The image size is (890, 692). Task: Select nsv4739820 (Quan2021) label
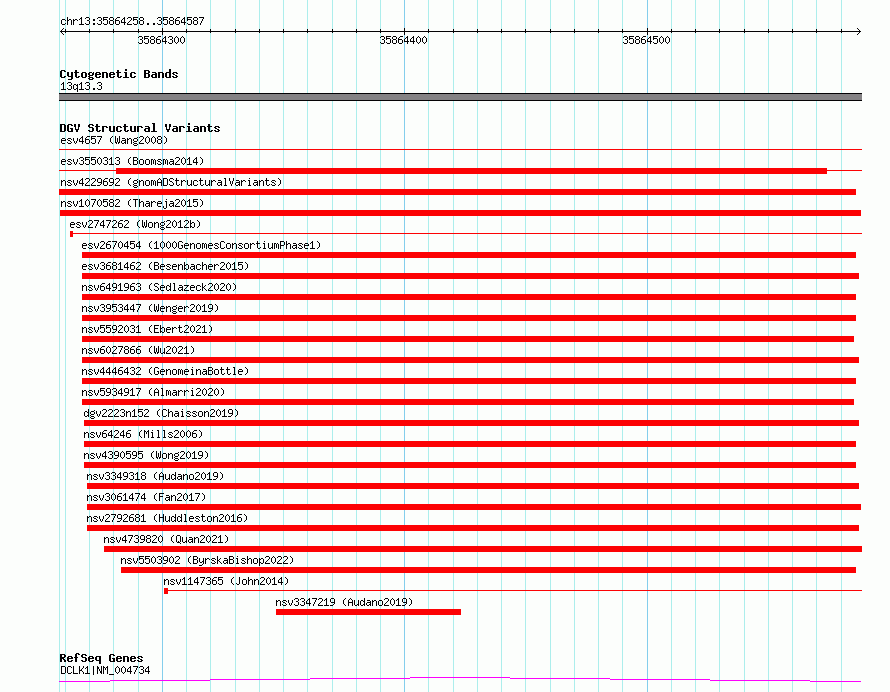click(x=166, y=539)
